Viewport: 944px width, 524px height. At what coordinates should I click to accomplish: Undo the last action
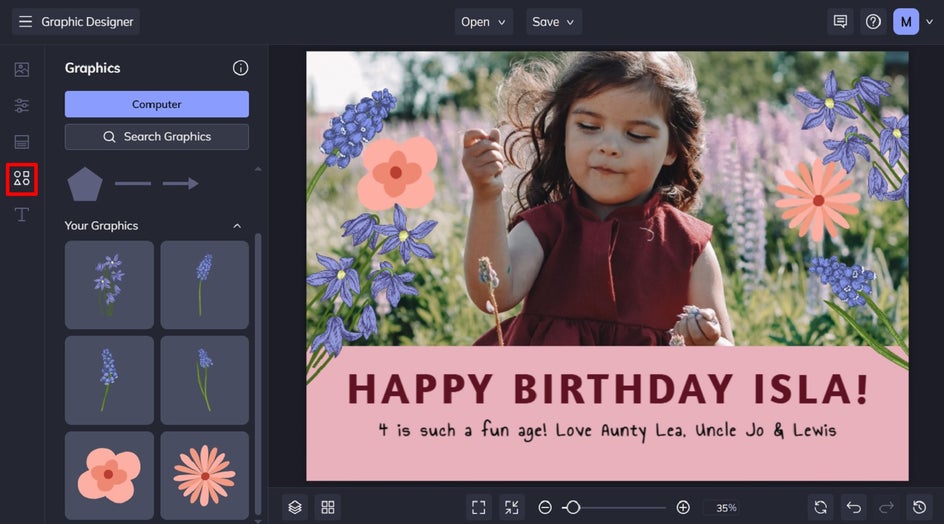point(854,507)
